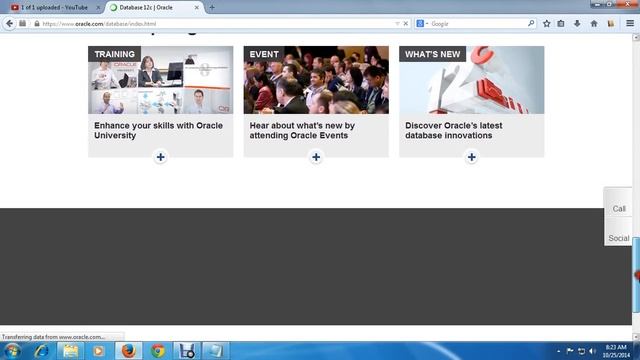The image size is (640, 360).
Task: Show bookmarks list icon
Action: (561, 24)
